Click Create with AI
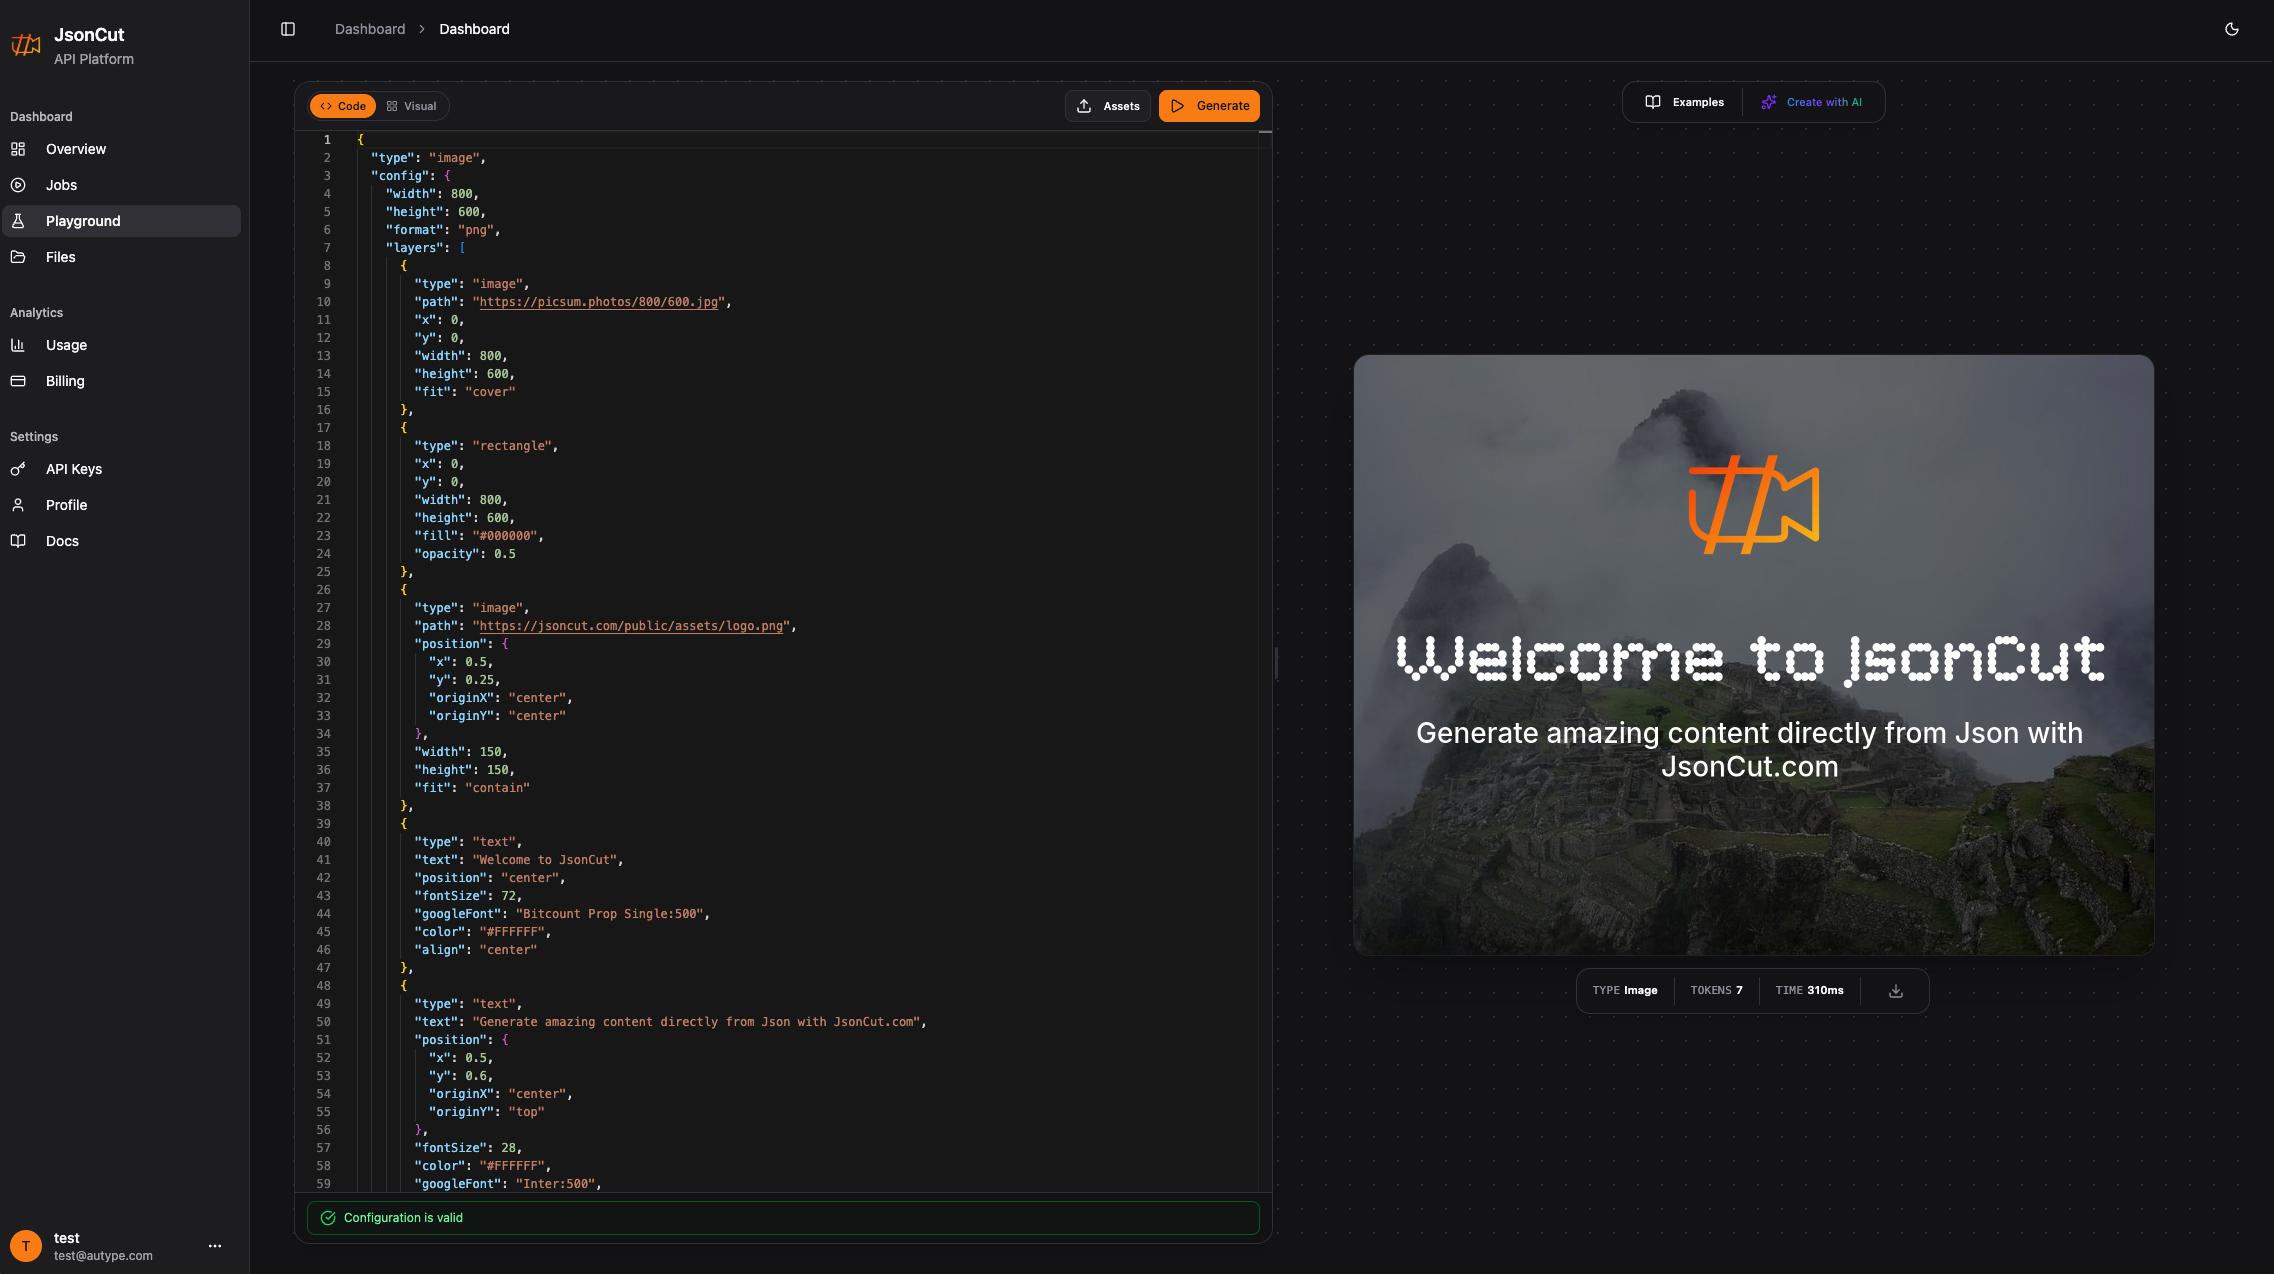Viewport: 2274px width, 1274px height. click(1812, 102)
